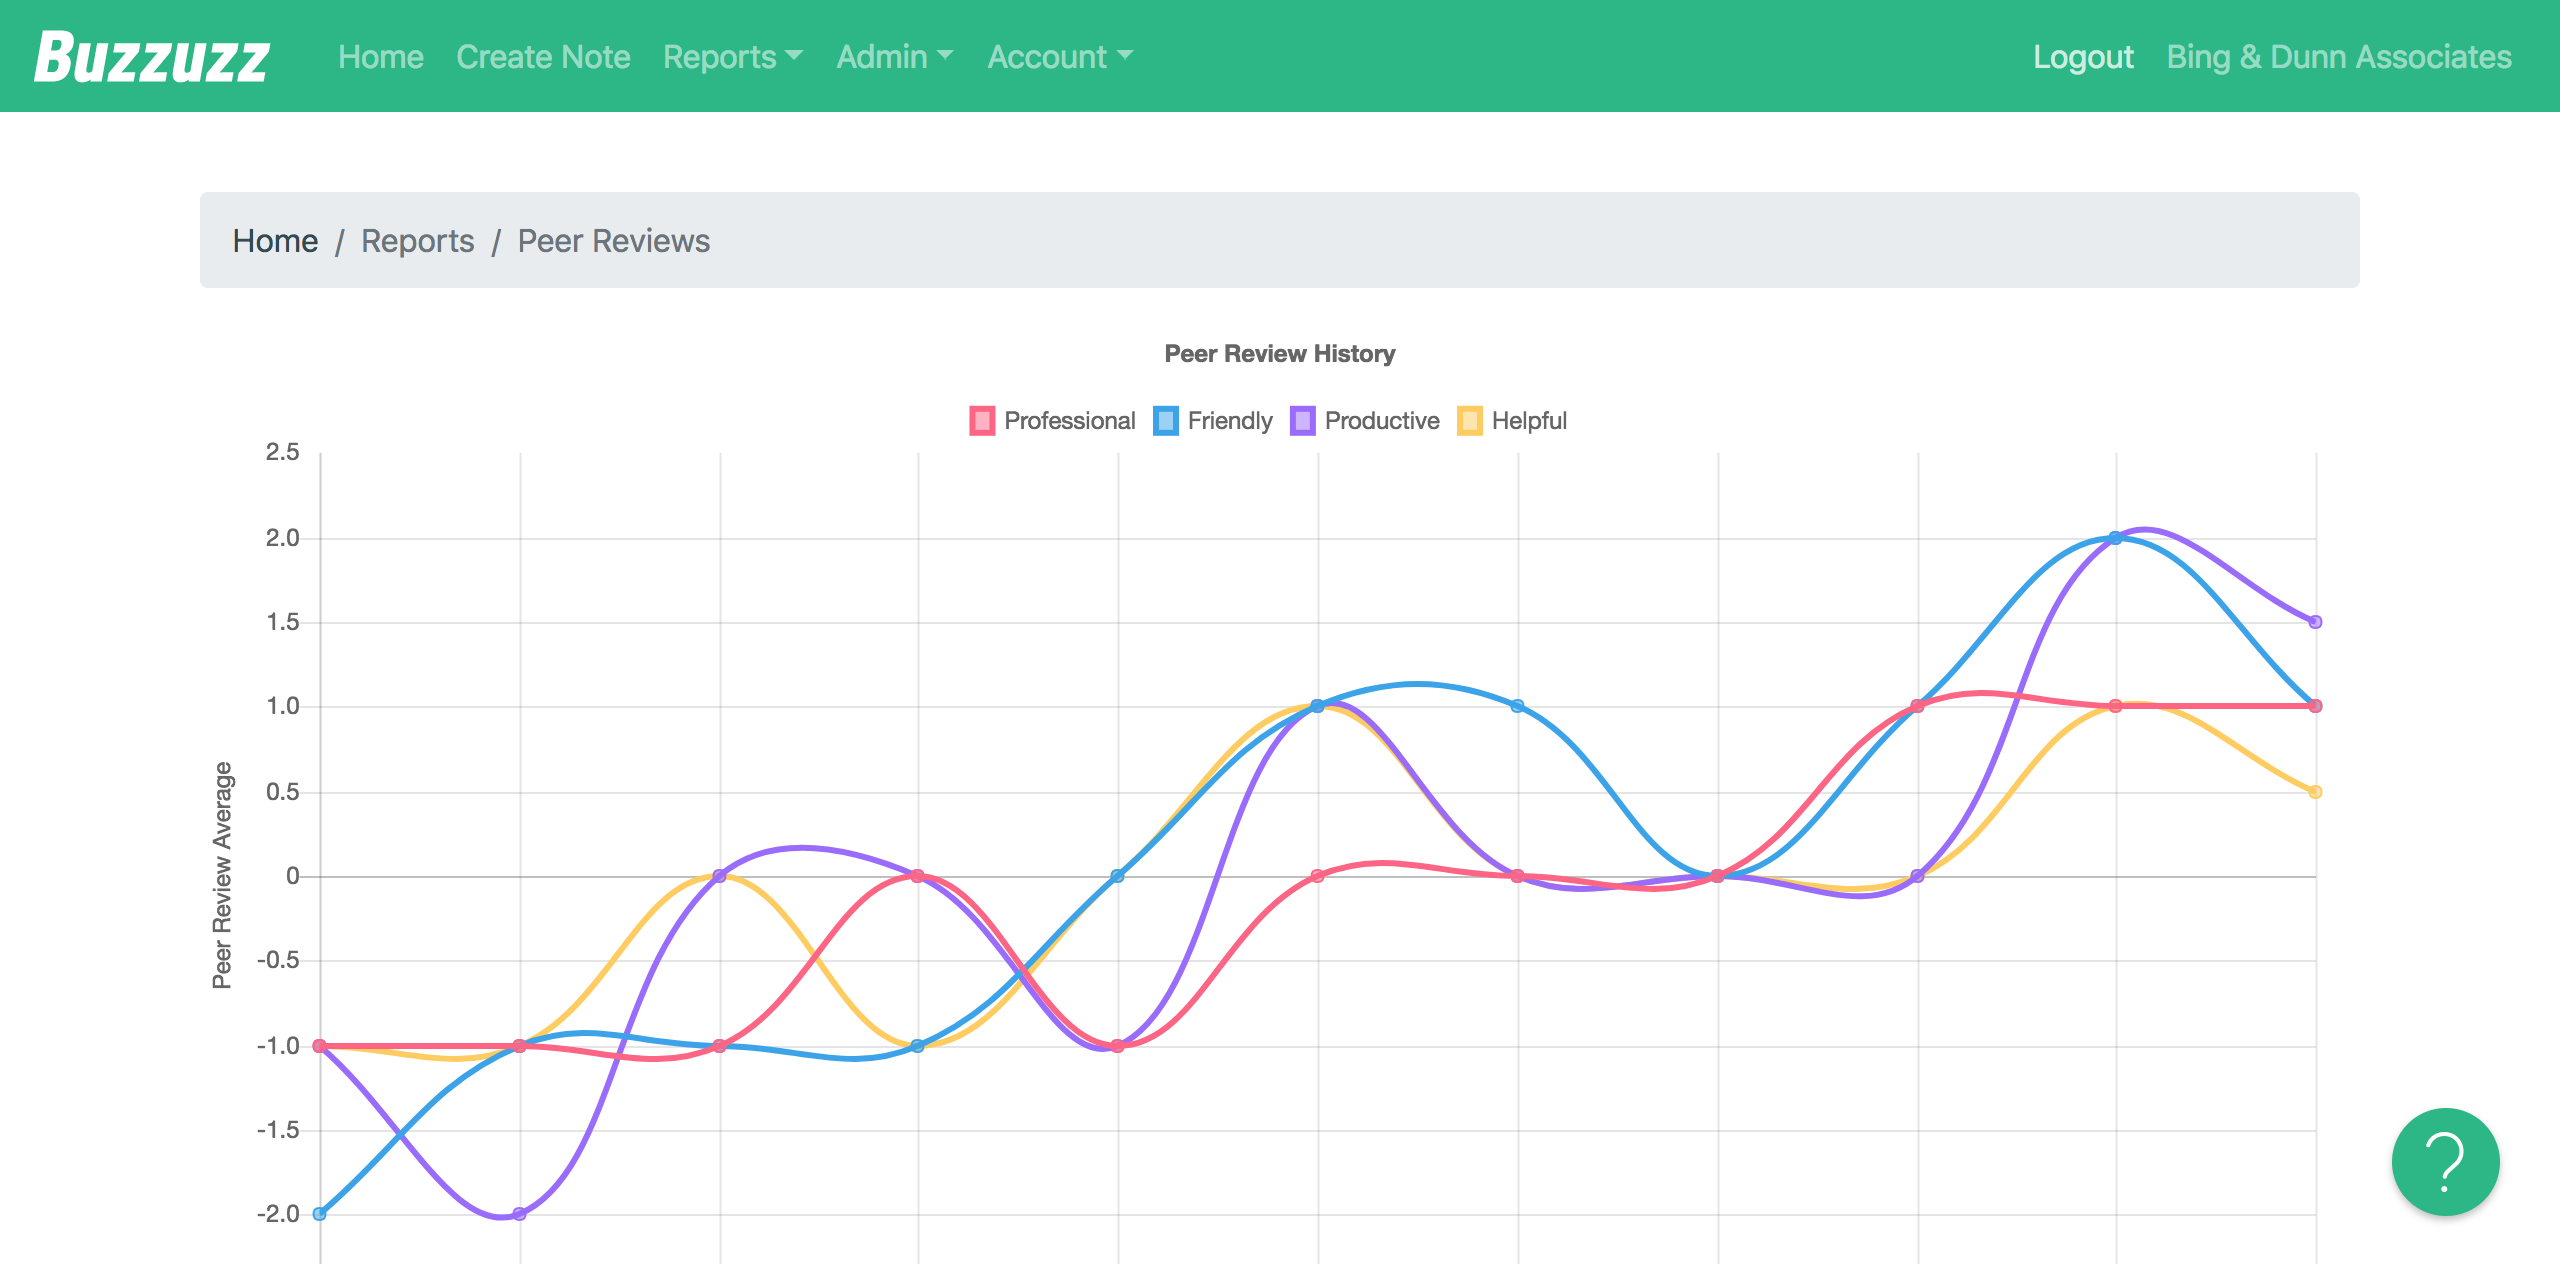
Task: Click Bing & Dunn Associates link
Action: [x=2339, y=57]
